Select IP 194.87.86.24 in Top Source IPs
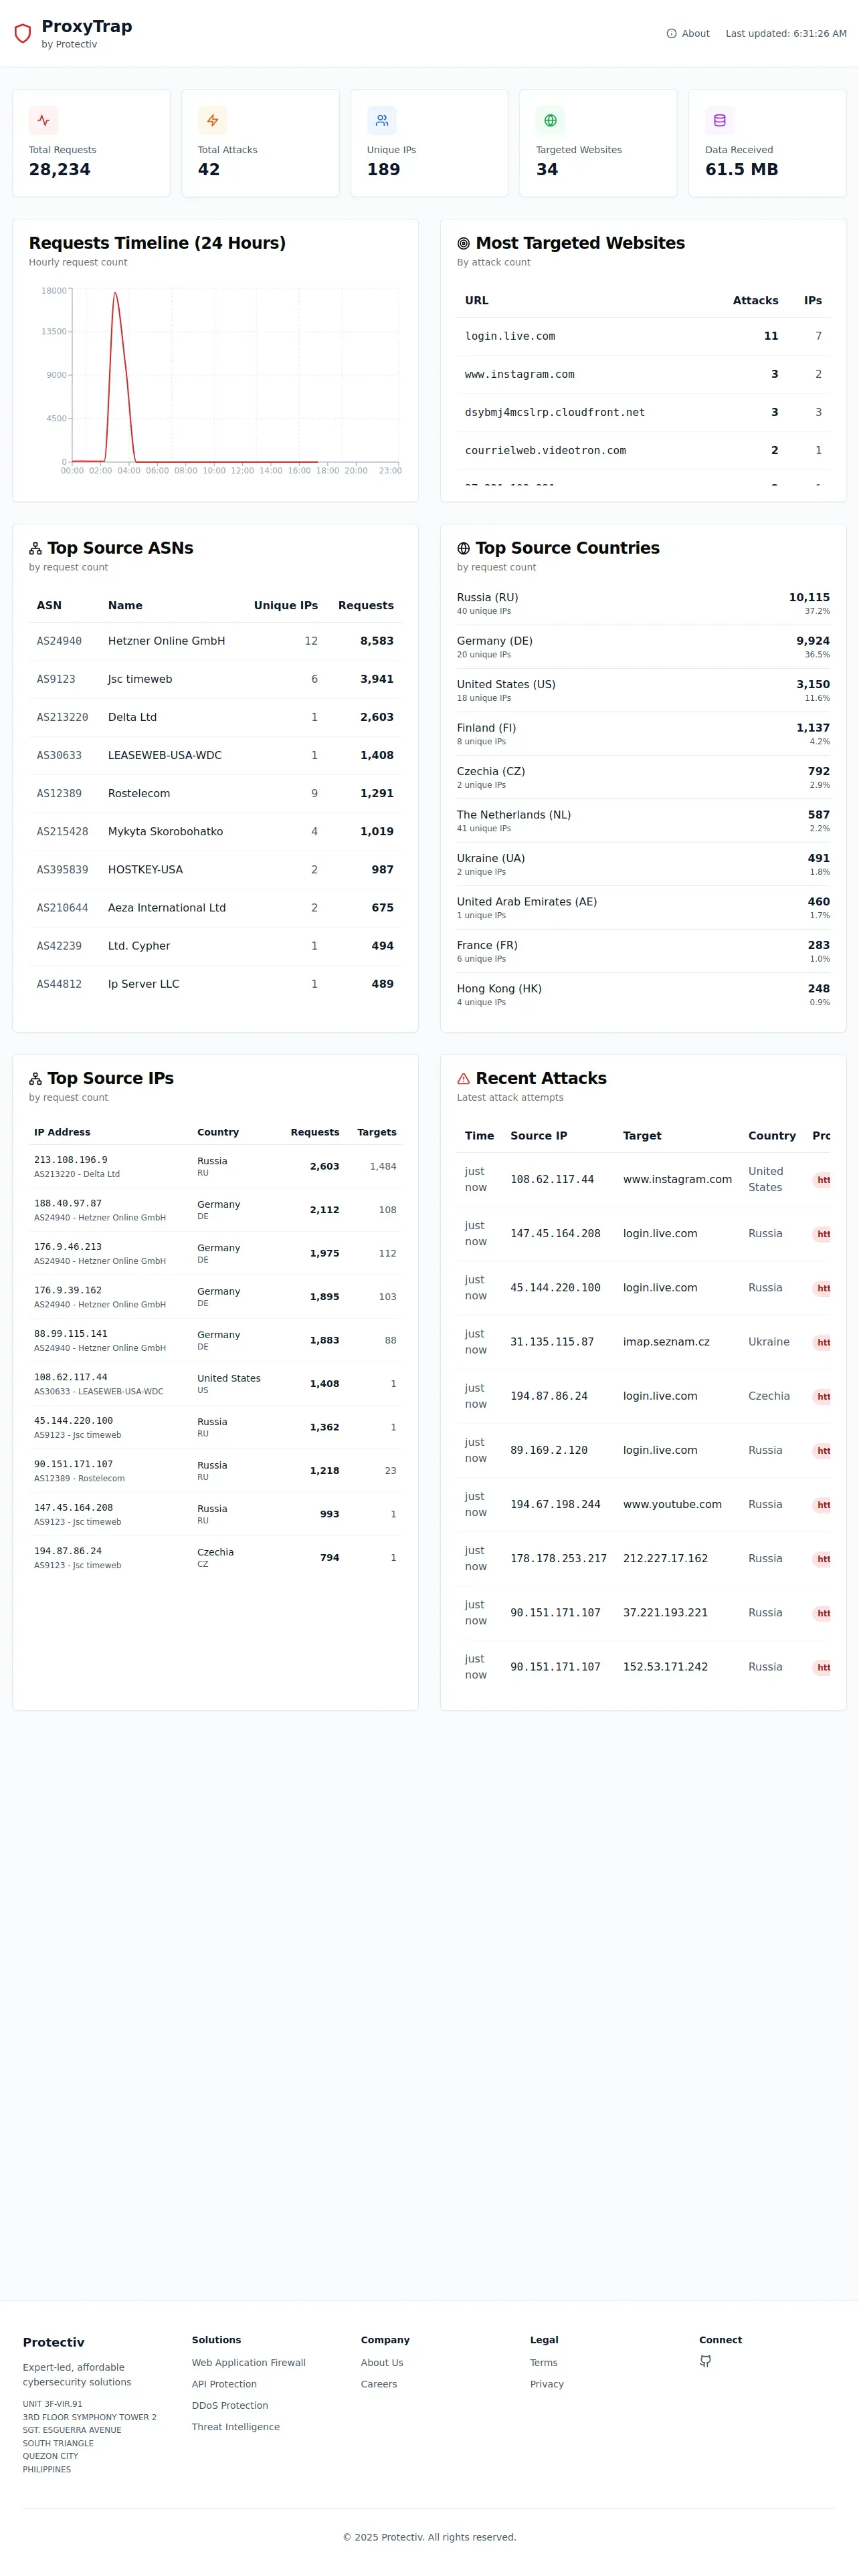This screenshot has height=2576, width=859. 215,1557
